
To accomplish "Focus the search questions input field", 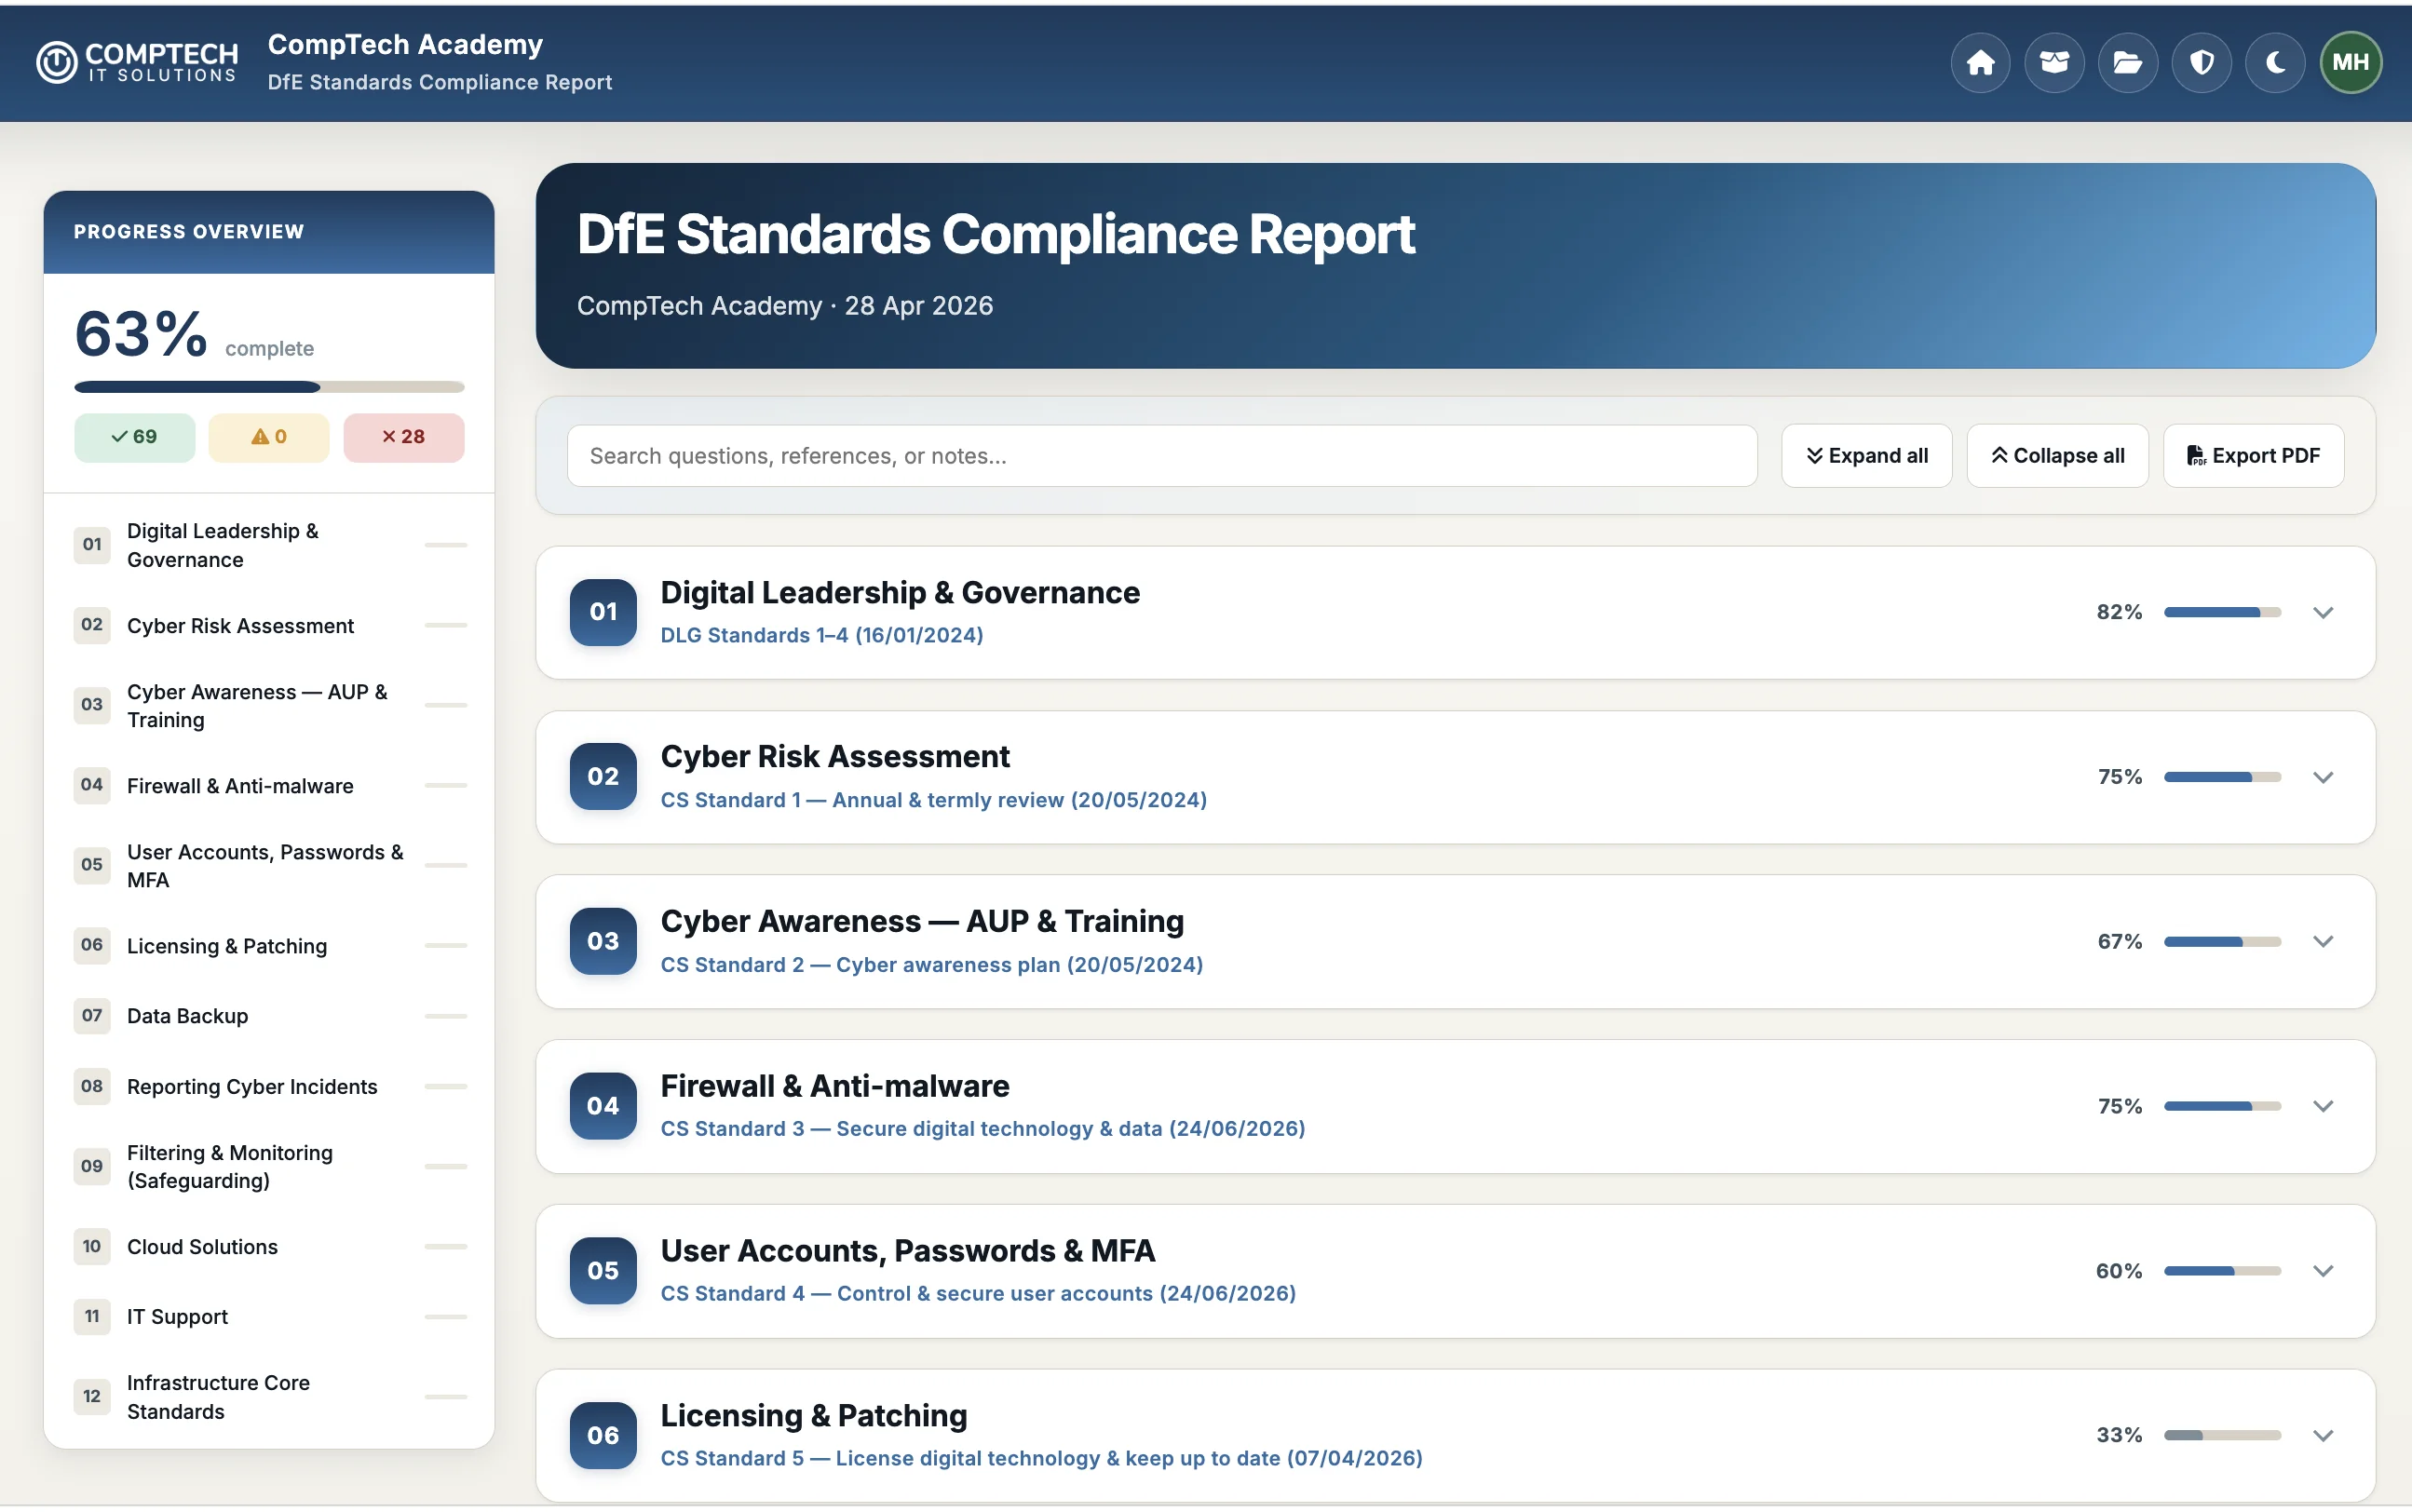I will point(1162,456).
